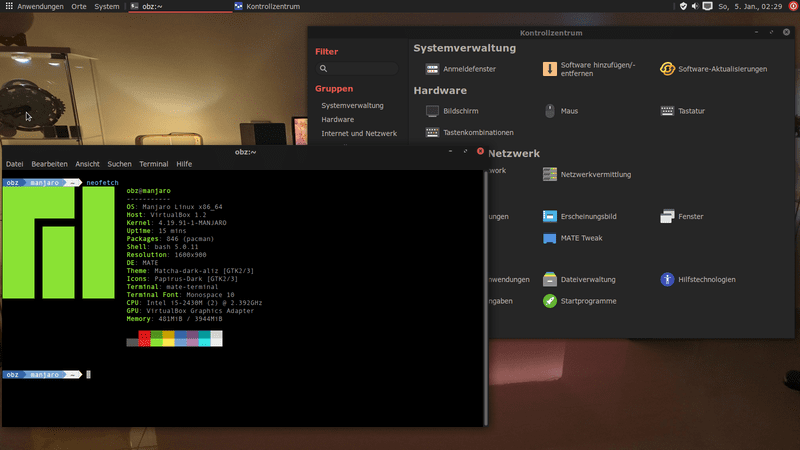The image size is (800, 450).
Task: Launch MATE Tweak
Action: [572, 238]
